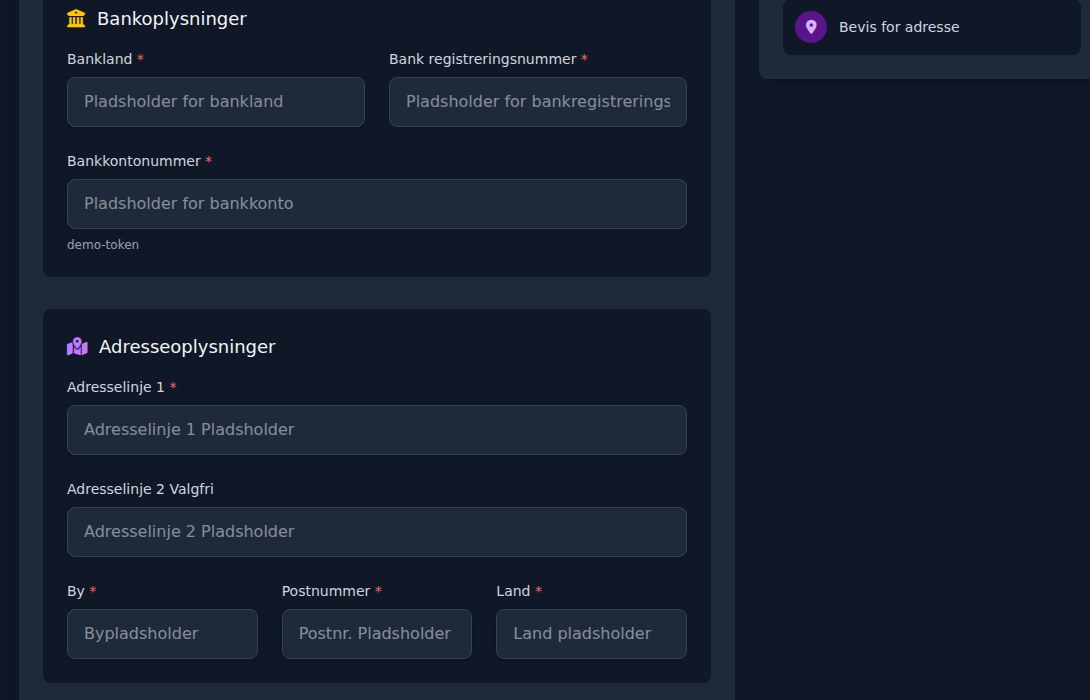Viewport: 1090px width, 700px height.
Task: Click into the Bankkontonummer field
Action: [377, 204]
